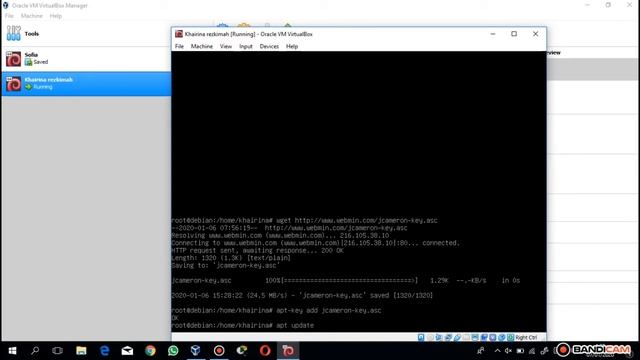Image resolution: width=640 pixels, height=360 pixels.
Task: Click the 'apt-key add jcameron-key.asc' terminal line
Action: (276, 310)
